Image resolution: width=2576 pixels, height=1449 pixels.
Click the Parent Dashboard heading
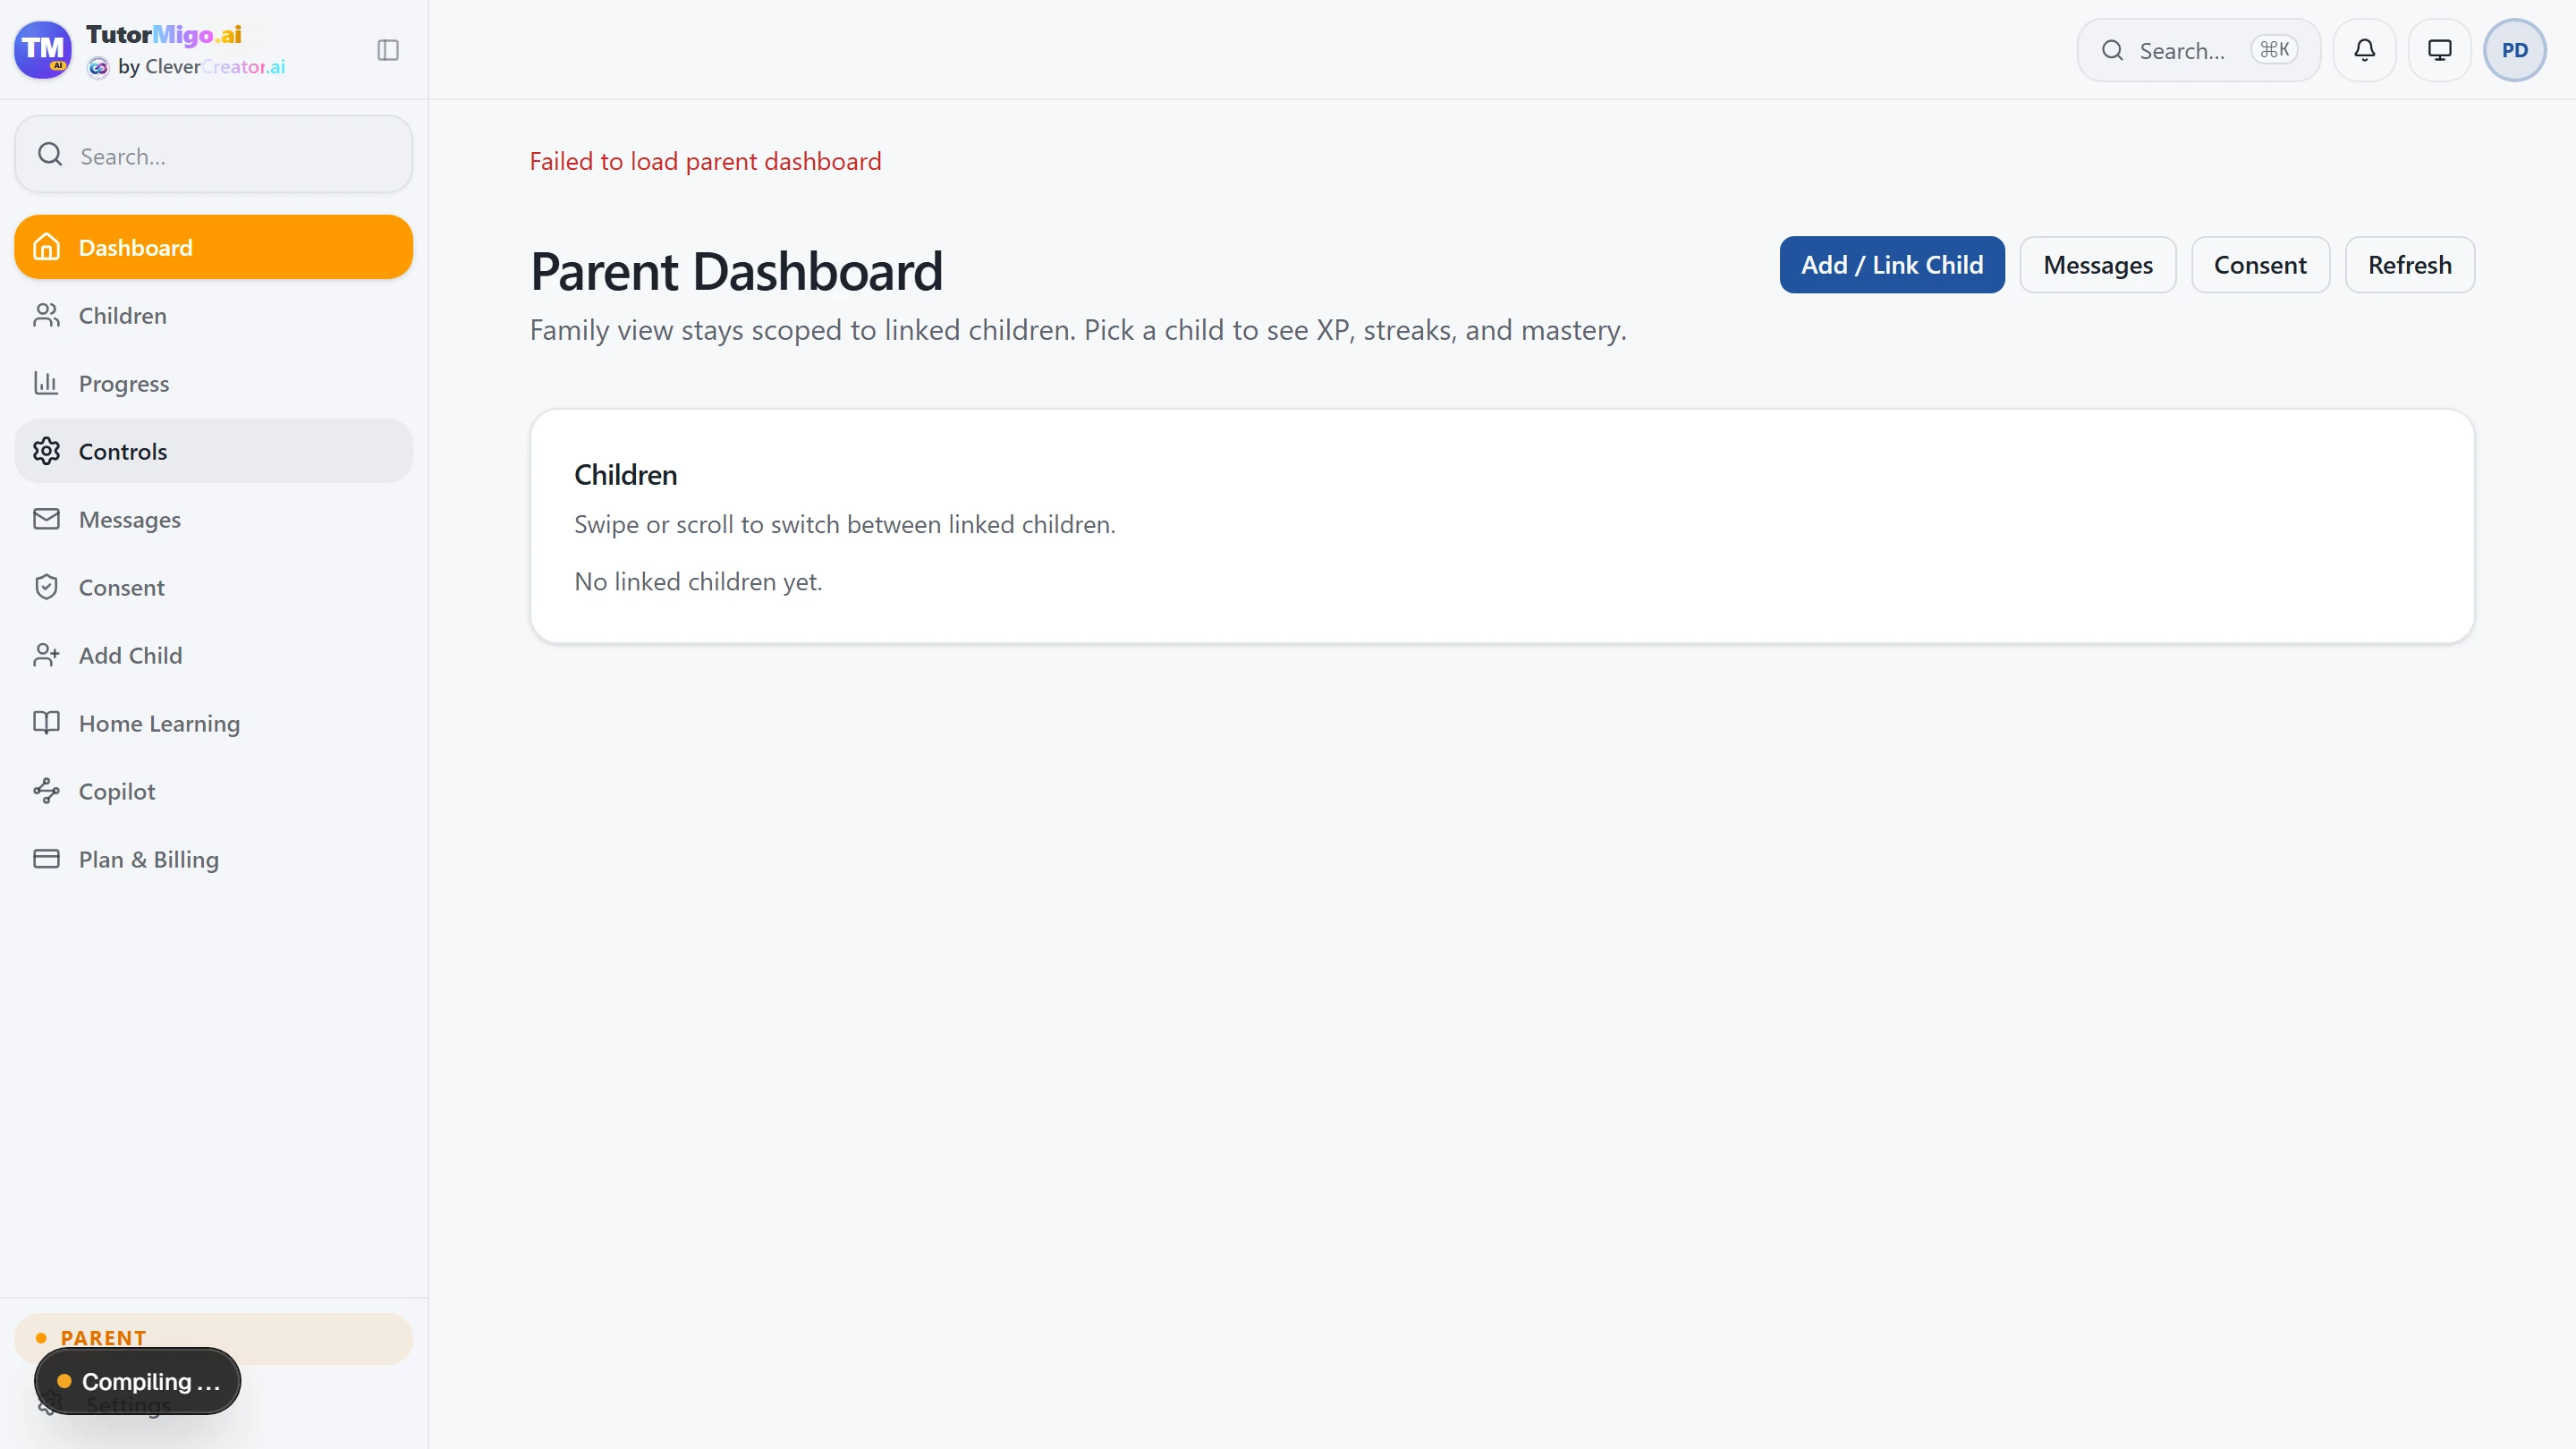coord(736,271)
